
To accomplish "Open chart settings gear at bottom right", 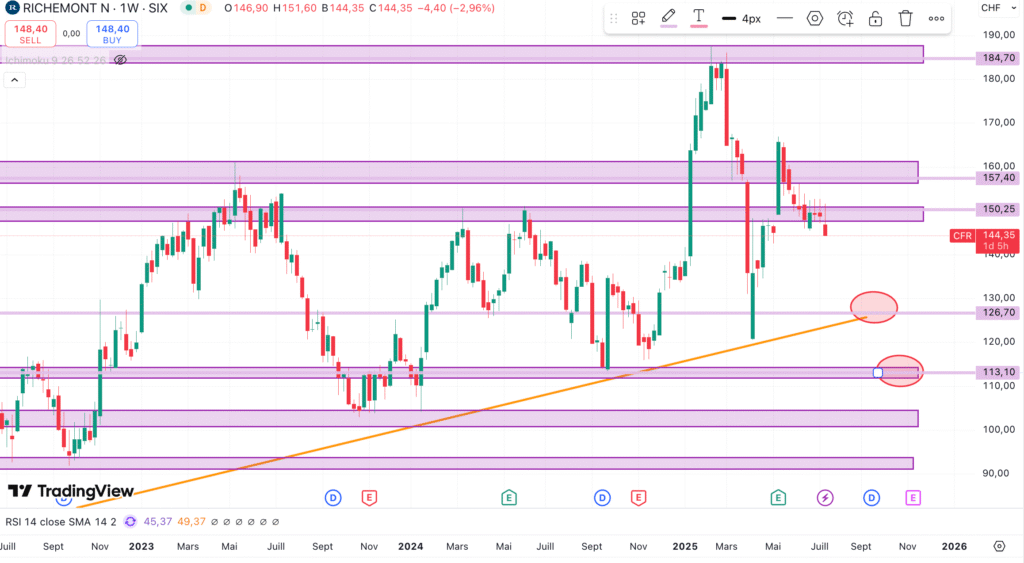I will (x=999, y=546).
